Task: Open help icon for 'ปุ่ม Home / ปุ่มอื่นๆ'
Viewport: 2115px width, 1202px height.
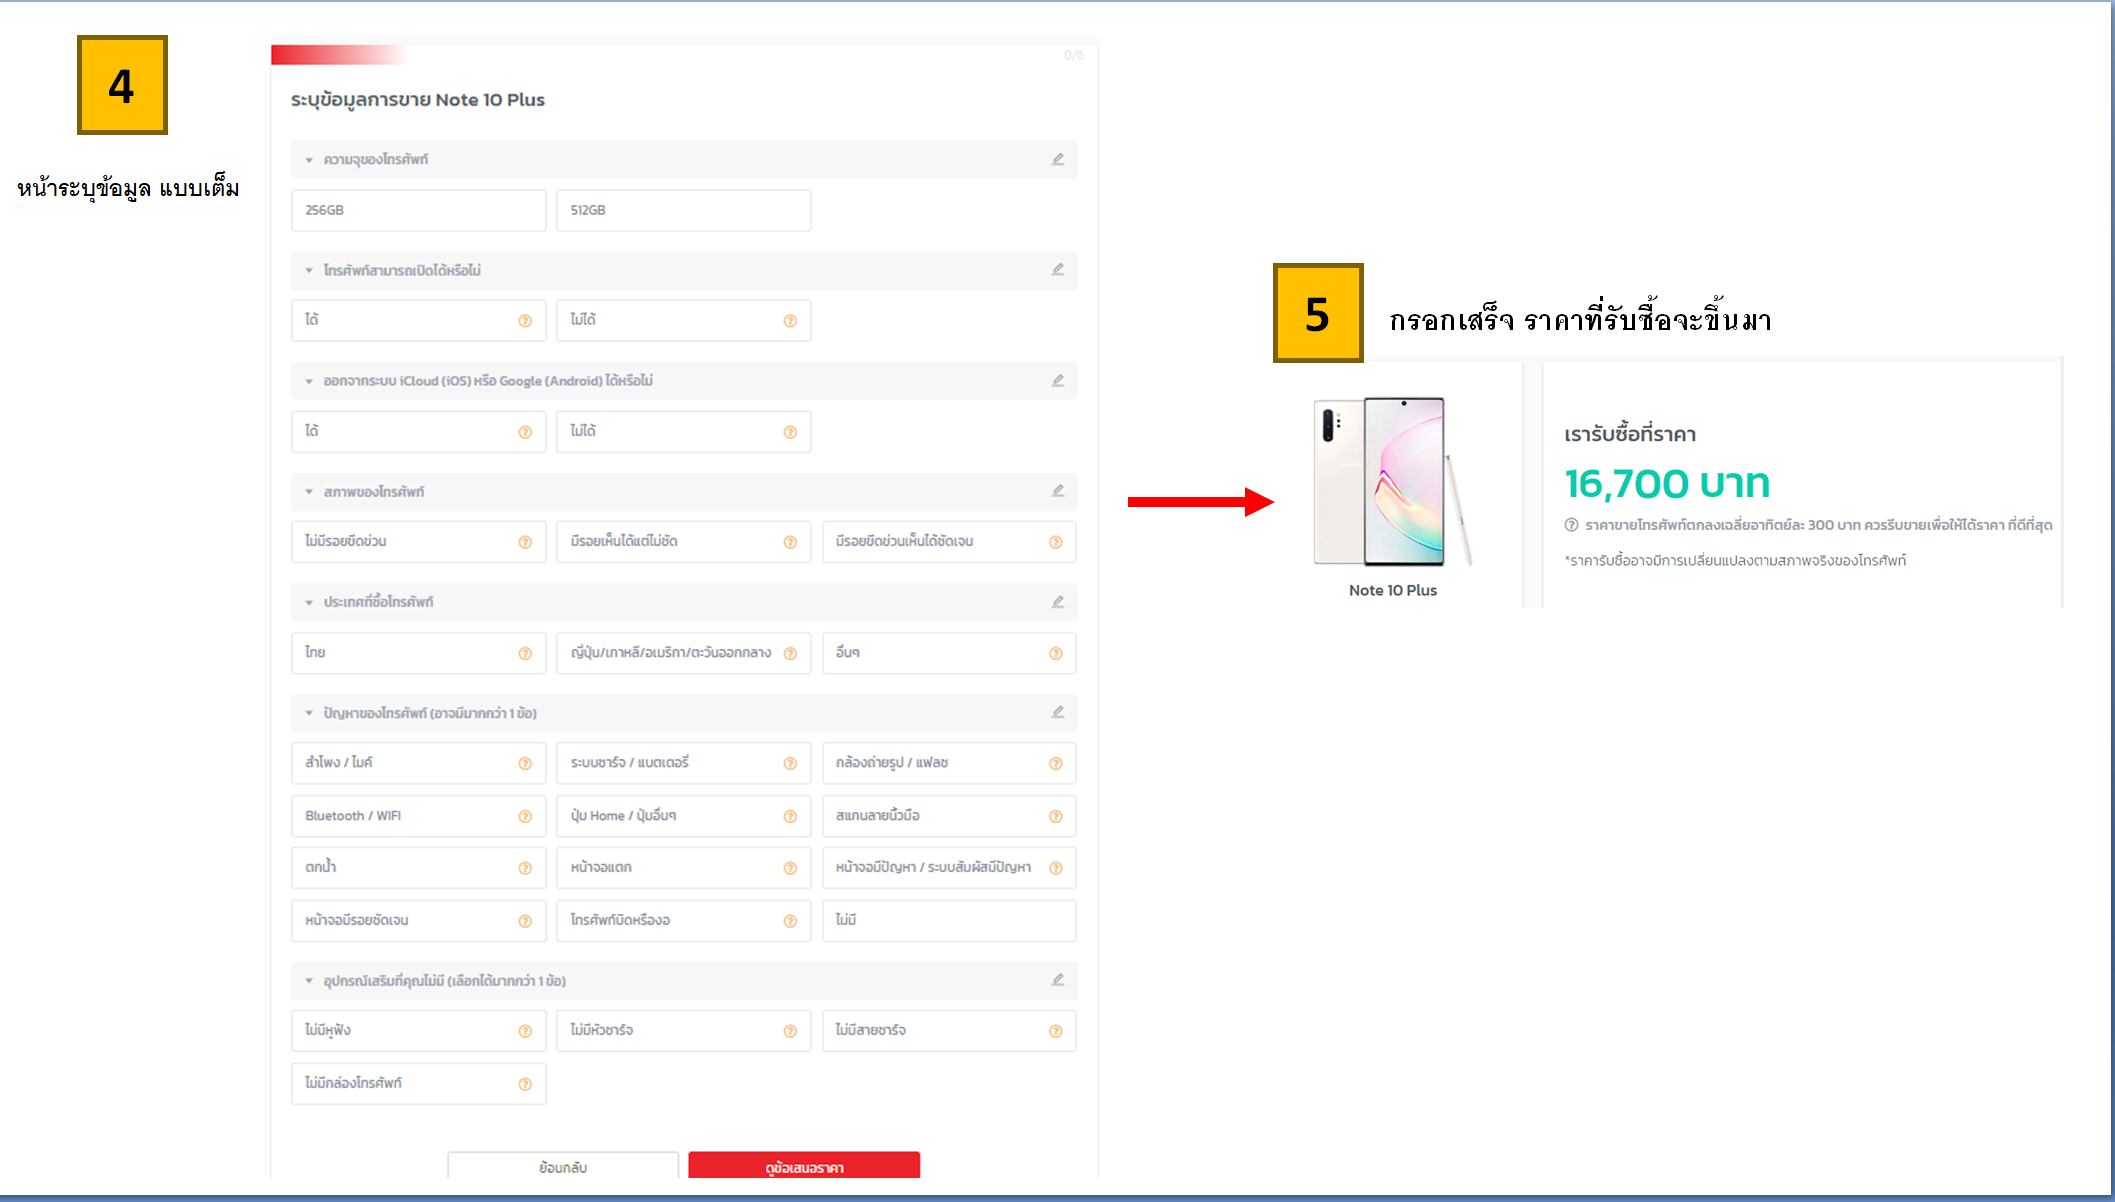Action: coord(790,816)
